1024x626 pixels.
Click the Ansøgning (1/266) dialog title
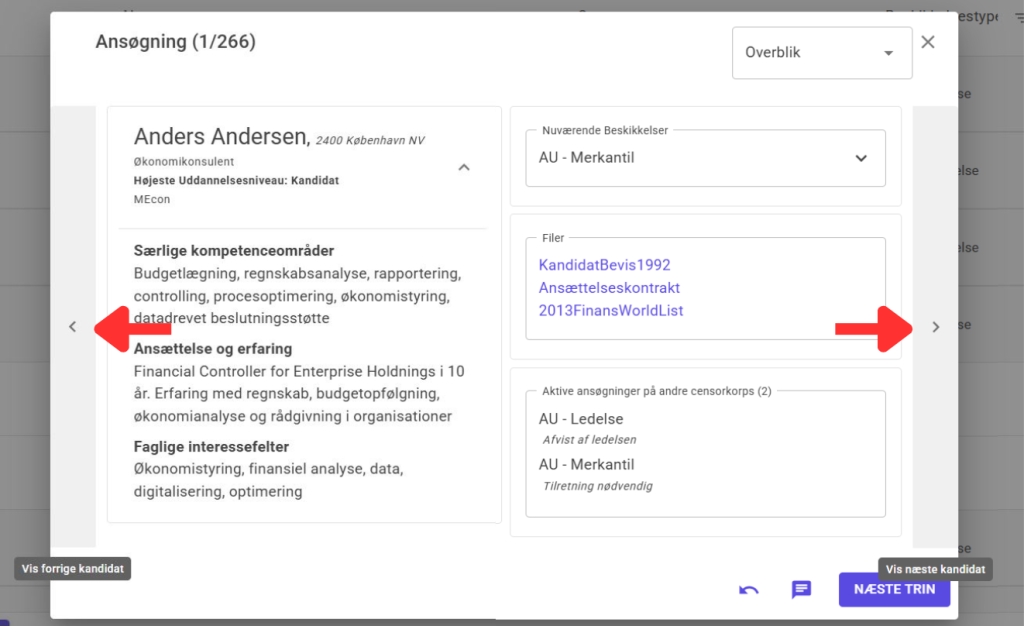point(175,42)
